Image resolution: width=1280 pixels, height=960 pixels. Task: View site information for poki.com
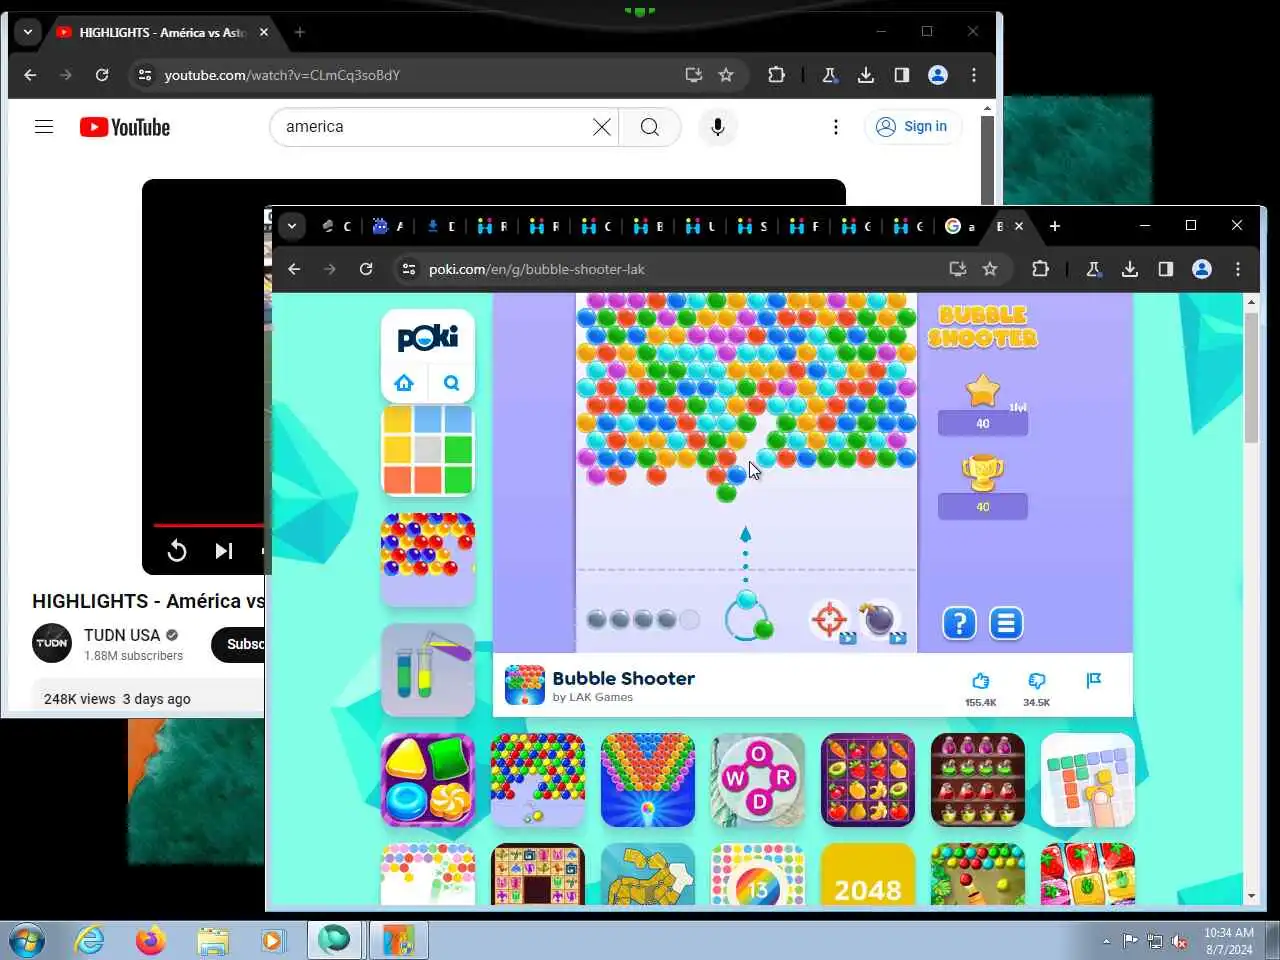point(408,269)
